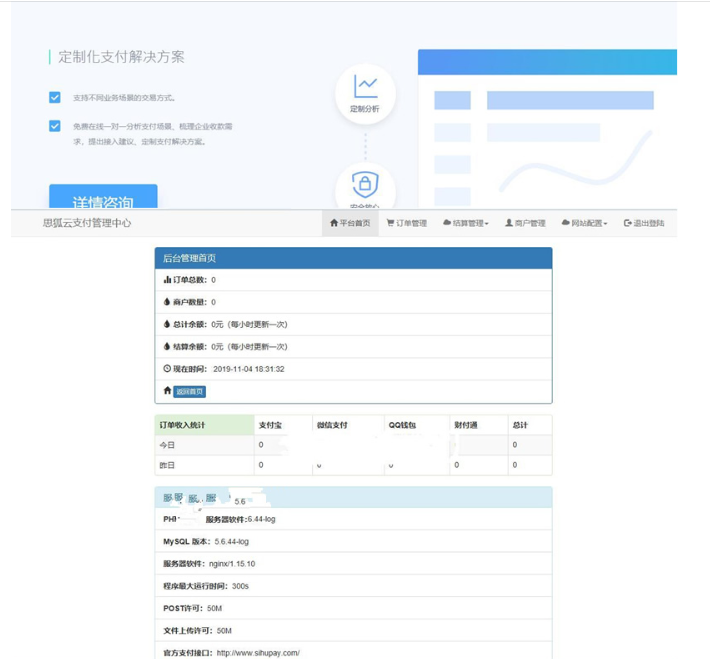The image size is (710, 659).
Task: Open the 平台首页 nav item
Action: pos(350,224)
